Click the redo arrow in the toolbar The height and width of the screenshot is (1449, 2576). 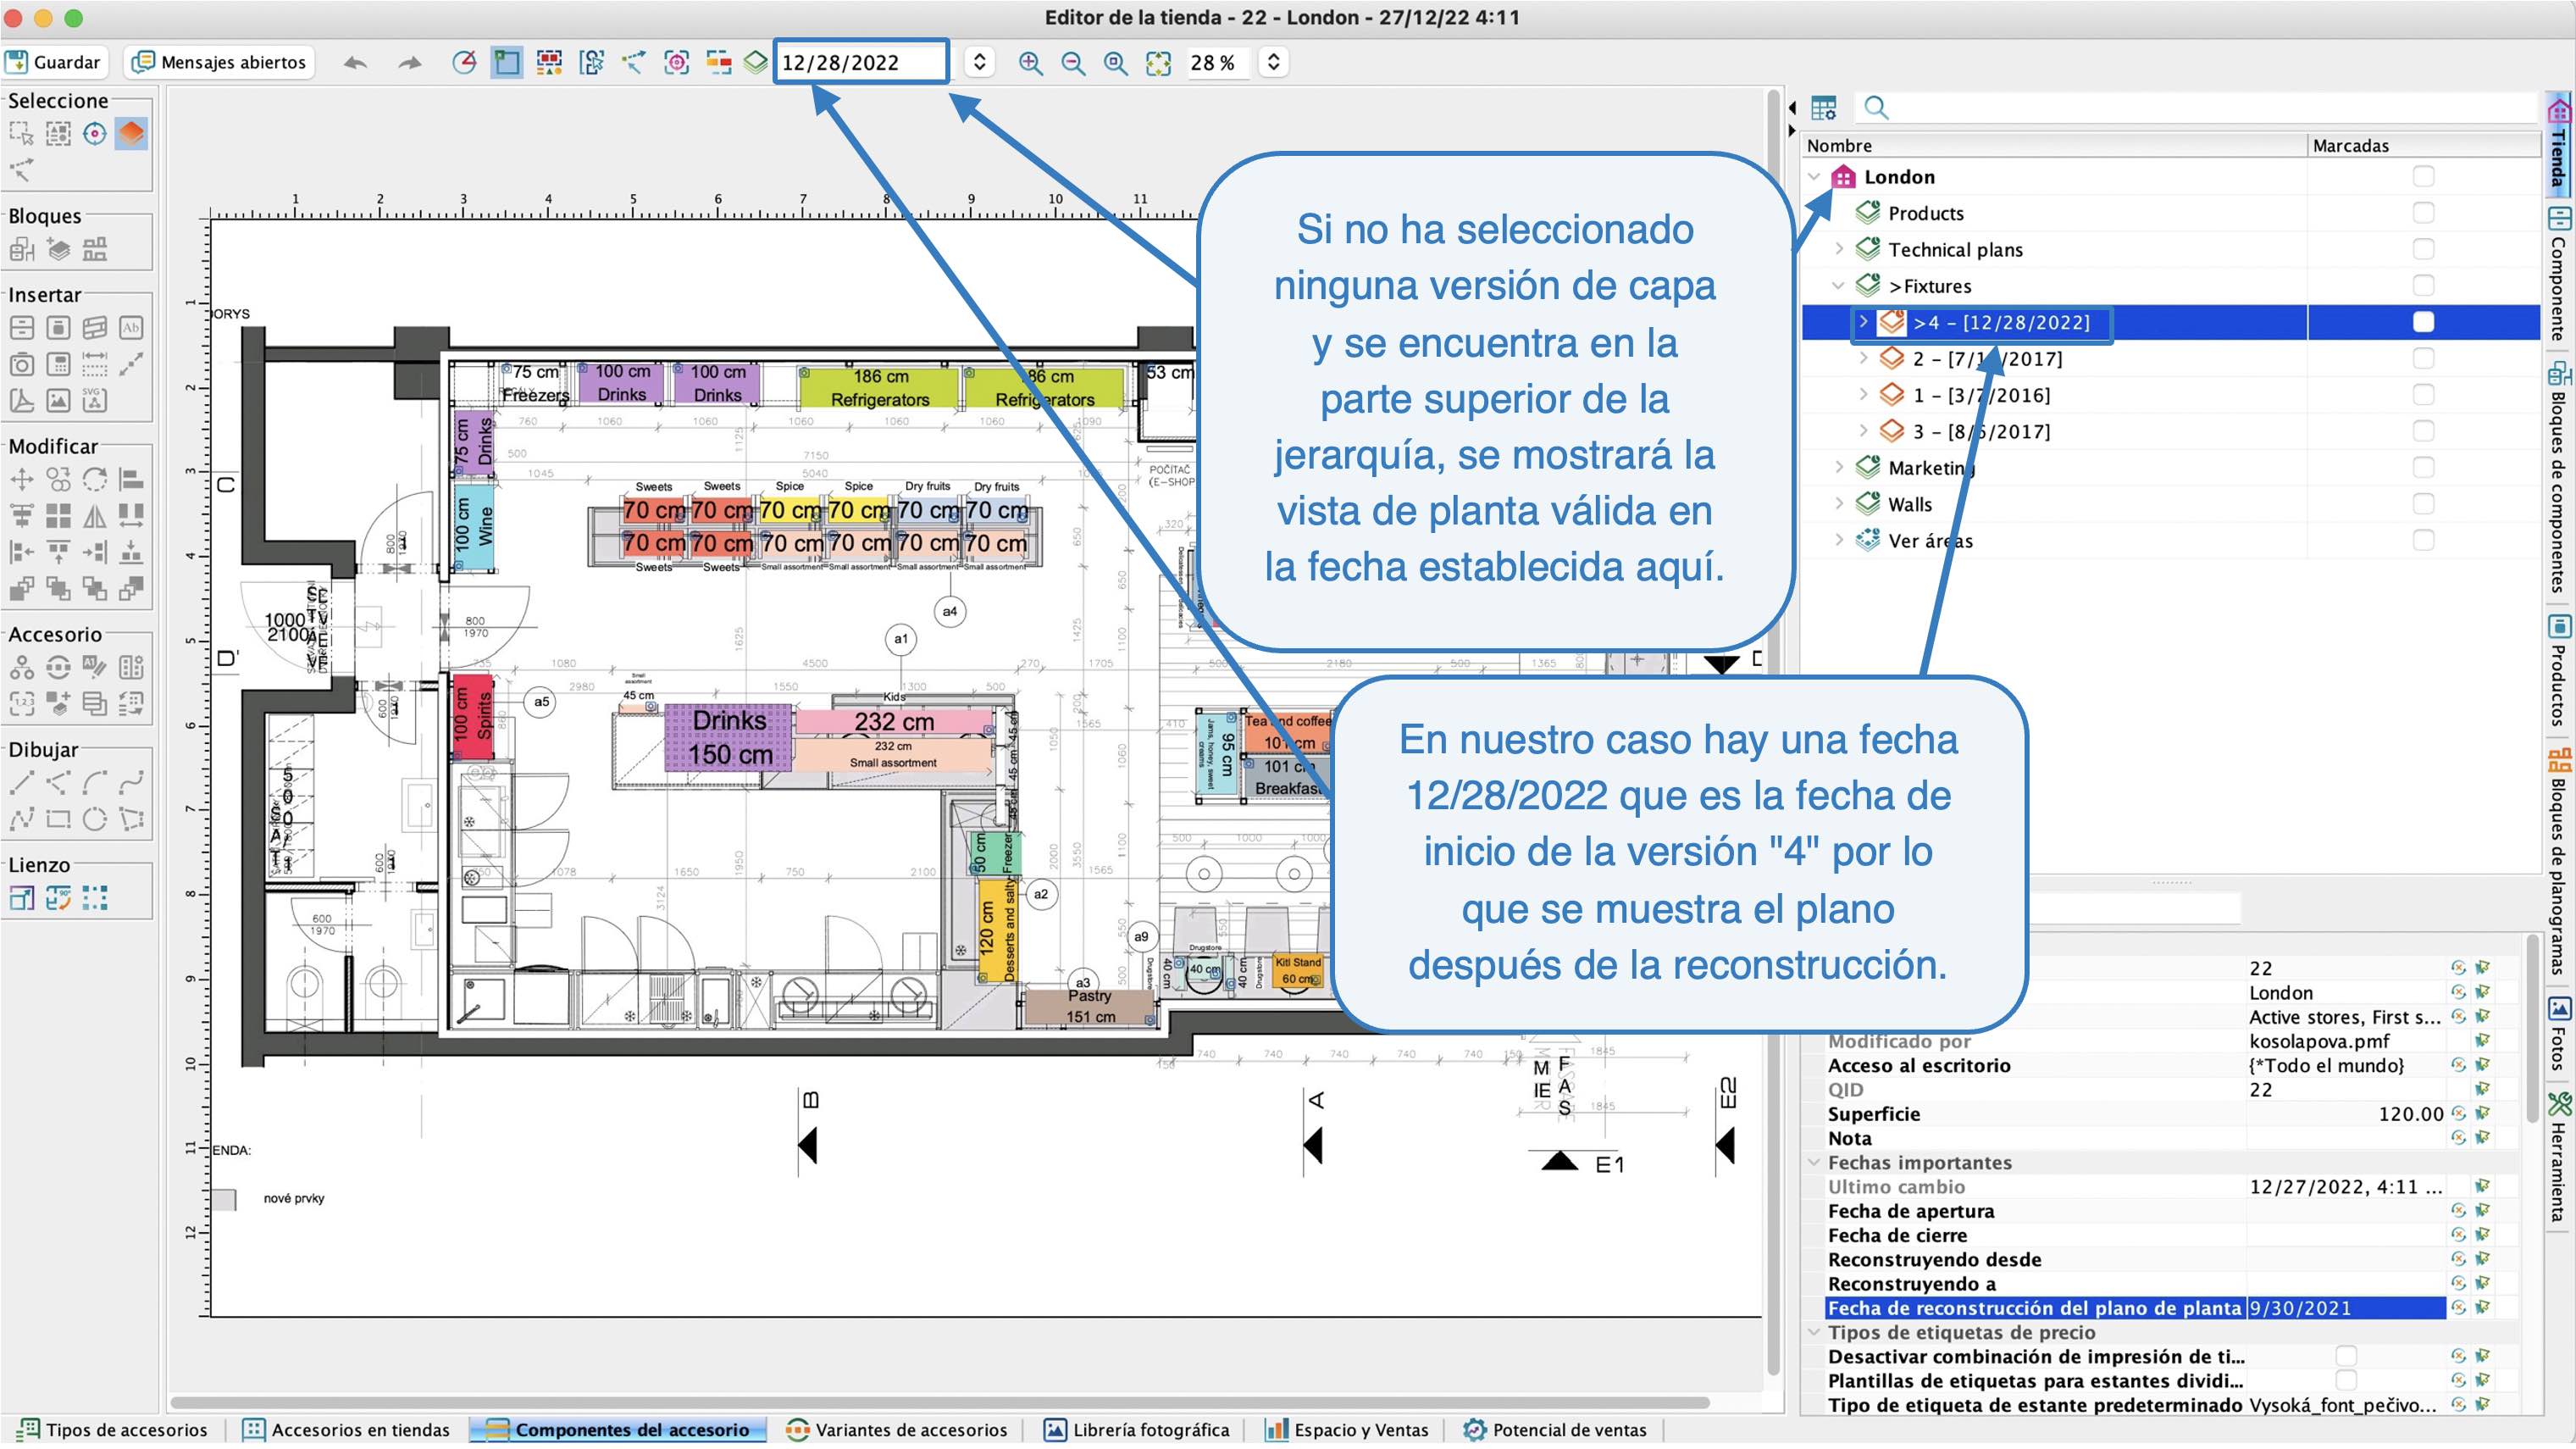[x=409, y=63]
